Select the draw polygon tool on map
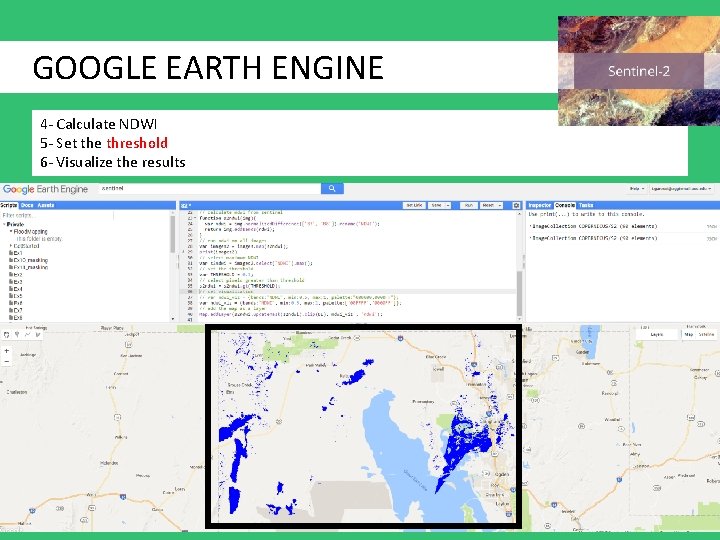The height and width of the screenshot is (540, 720). (x=38, y=335)
